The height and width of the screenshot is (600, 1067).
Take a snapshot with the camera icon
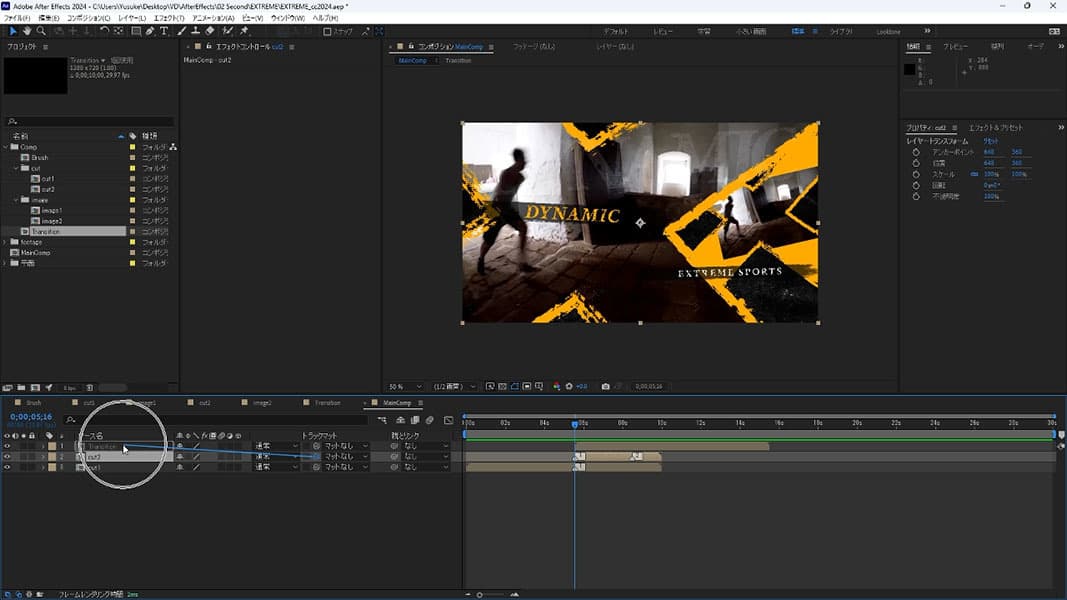tap(605, 386)
